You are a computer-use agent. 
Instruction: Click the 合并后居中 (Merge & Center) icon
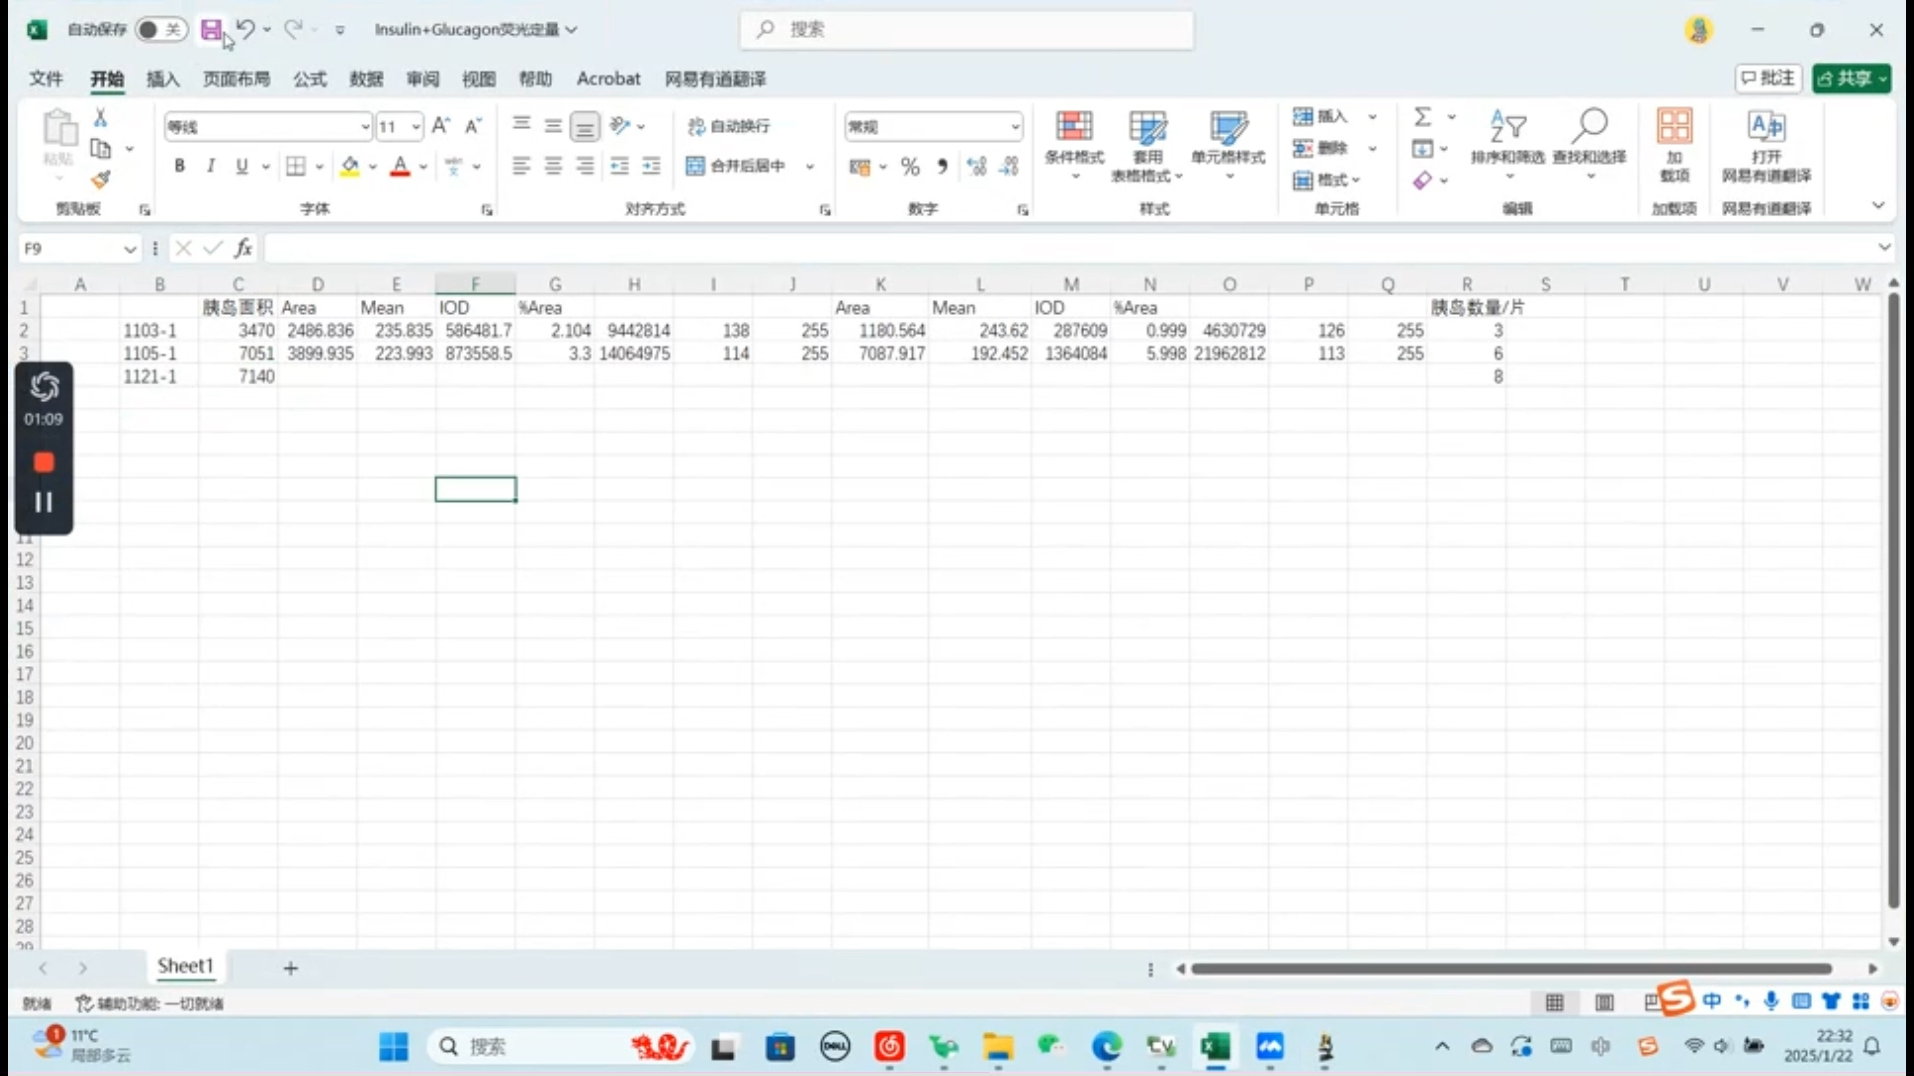(x=694, y=166)
